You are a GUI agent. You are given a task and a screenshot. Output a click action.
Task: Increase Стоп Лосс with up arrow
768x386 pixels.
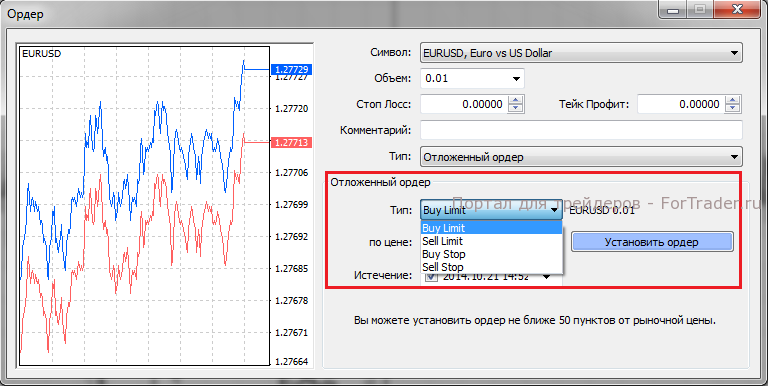pos(516,100)
